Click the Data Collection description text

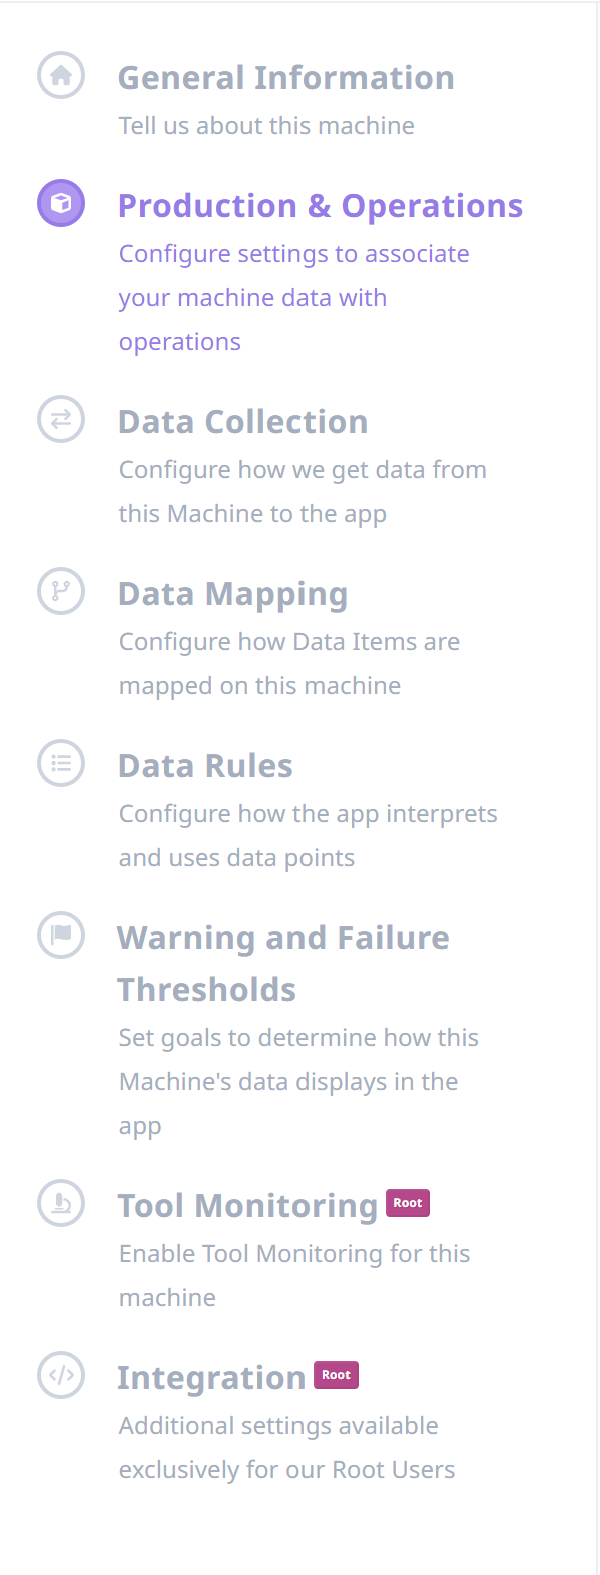(303, 491)
